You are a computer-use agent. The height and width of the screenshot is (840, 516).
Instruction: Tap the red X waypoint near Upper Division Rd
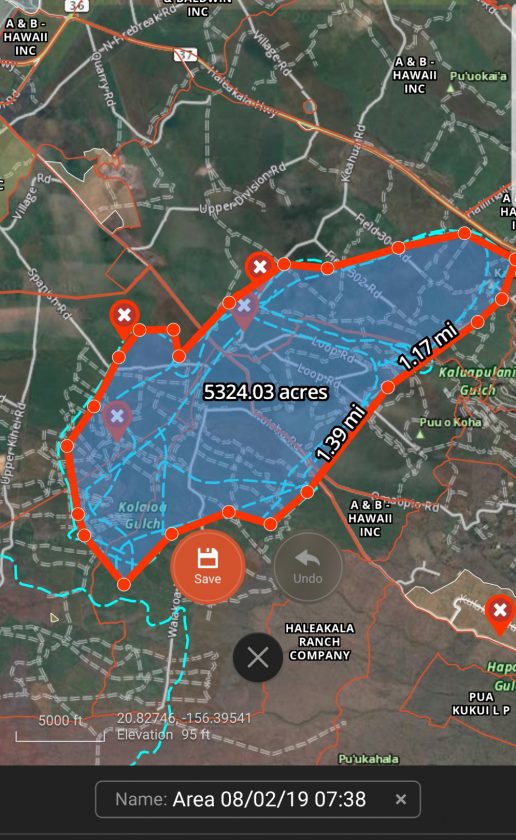pyautogui.click(x=260, y=267)
